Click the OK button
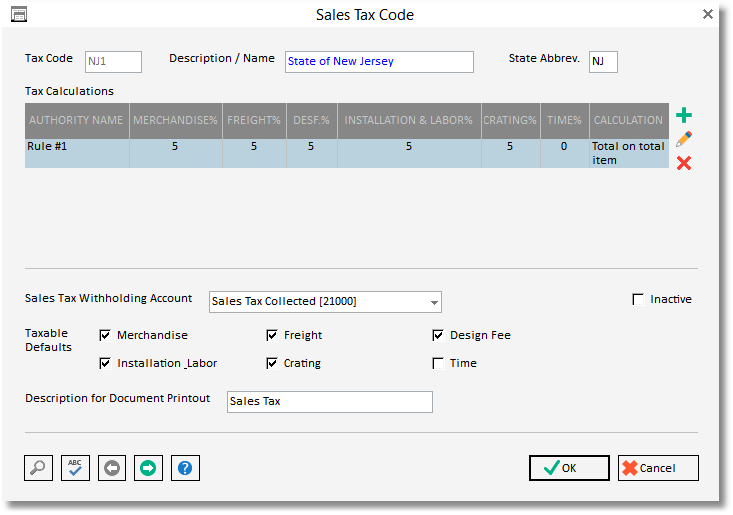The height and width of the screenshot is (515, 733). click(x=569, y=468)
